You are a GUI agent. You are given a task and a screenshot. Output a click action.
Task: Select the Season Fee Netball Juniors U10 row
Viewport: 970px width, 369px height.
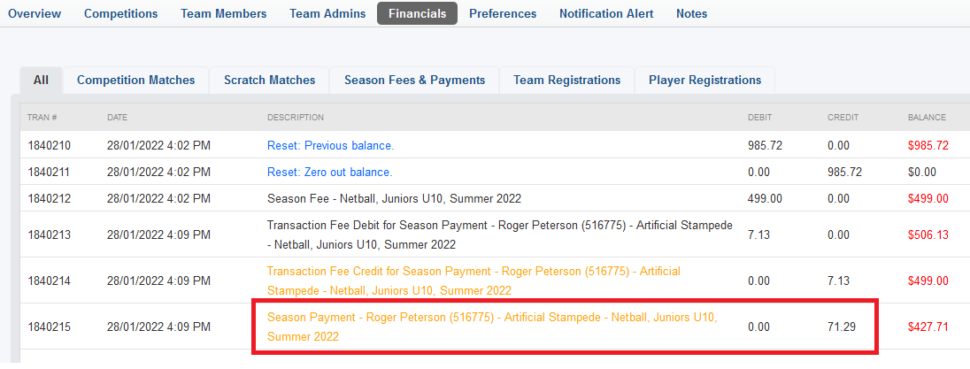click(x=494, y=199)
